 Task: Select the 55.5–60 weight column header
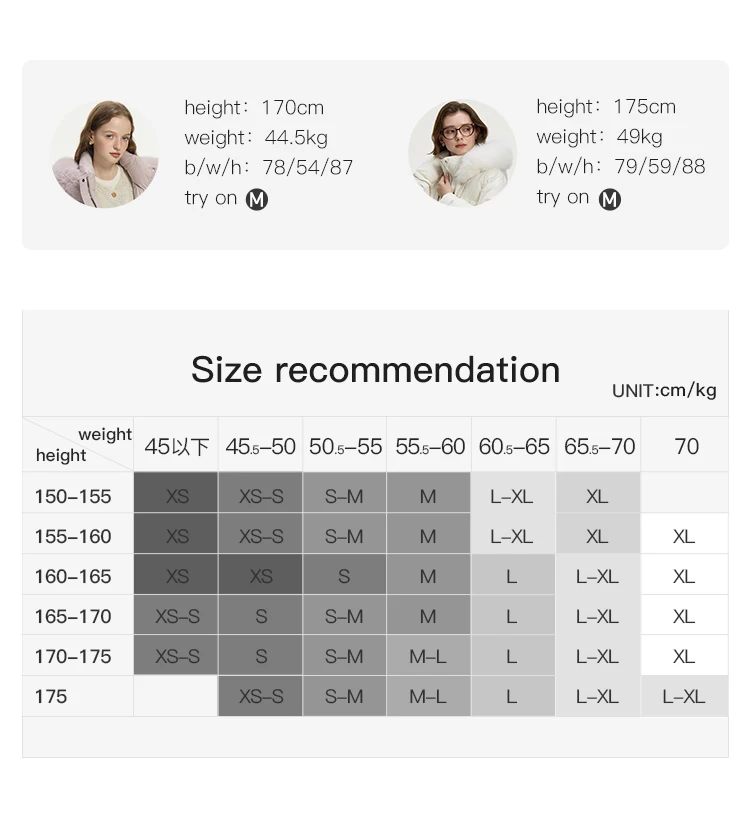coord(429,447)
